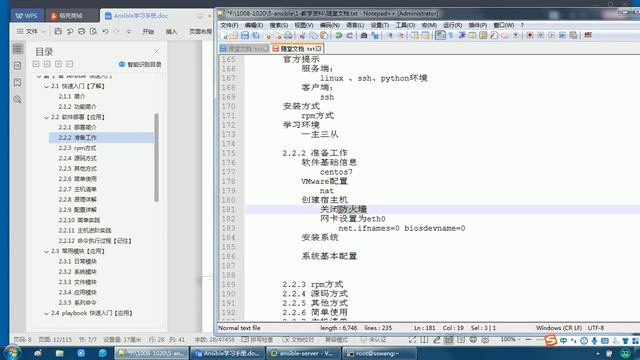Switch to active 随堂文档.txt Notepad++ tab
The height and width of the screenshot is (360, 640).
click(297, 49)
